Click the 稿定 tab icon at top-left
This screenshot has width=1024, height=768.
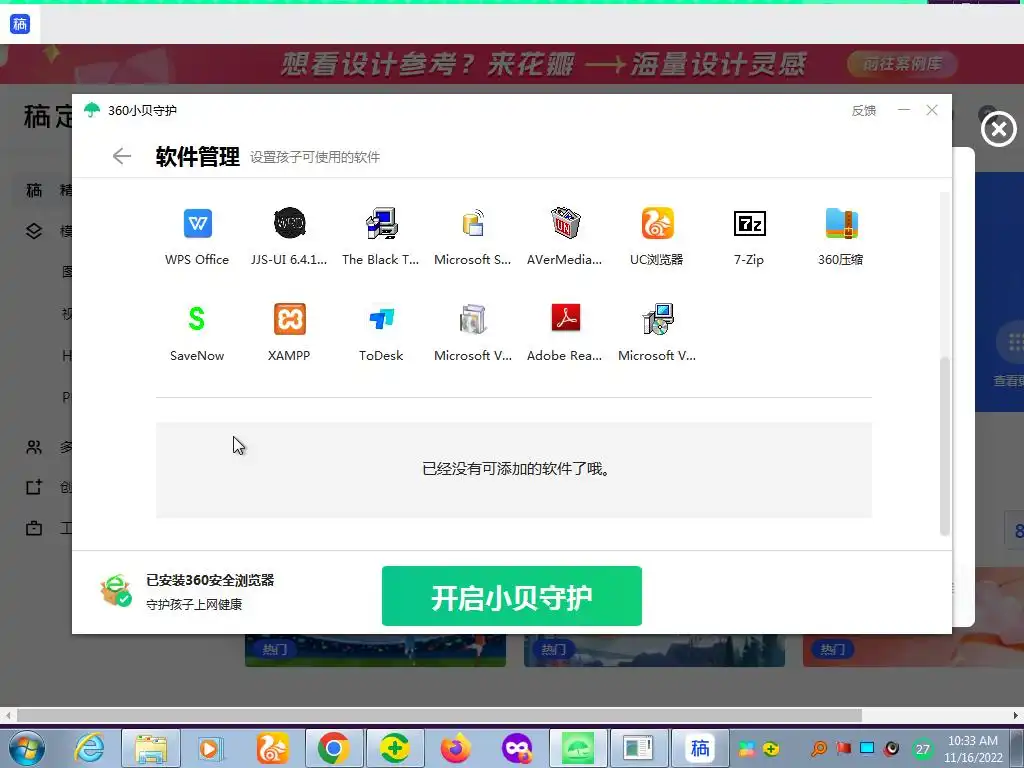point(20,24)
